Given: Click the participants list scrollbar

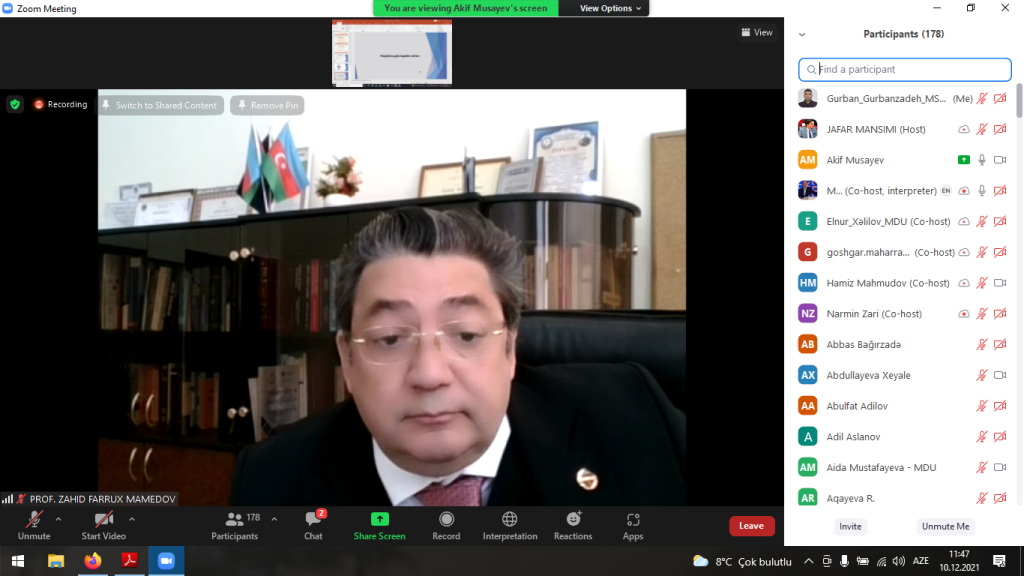Looking at the screenshot, I should point(1019,101).
